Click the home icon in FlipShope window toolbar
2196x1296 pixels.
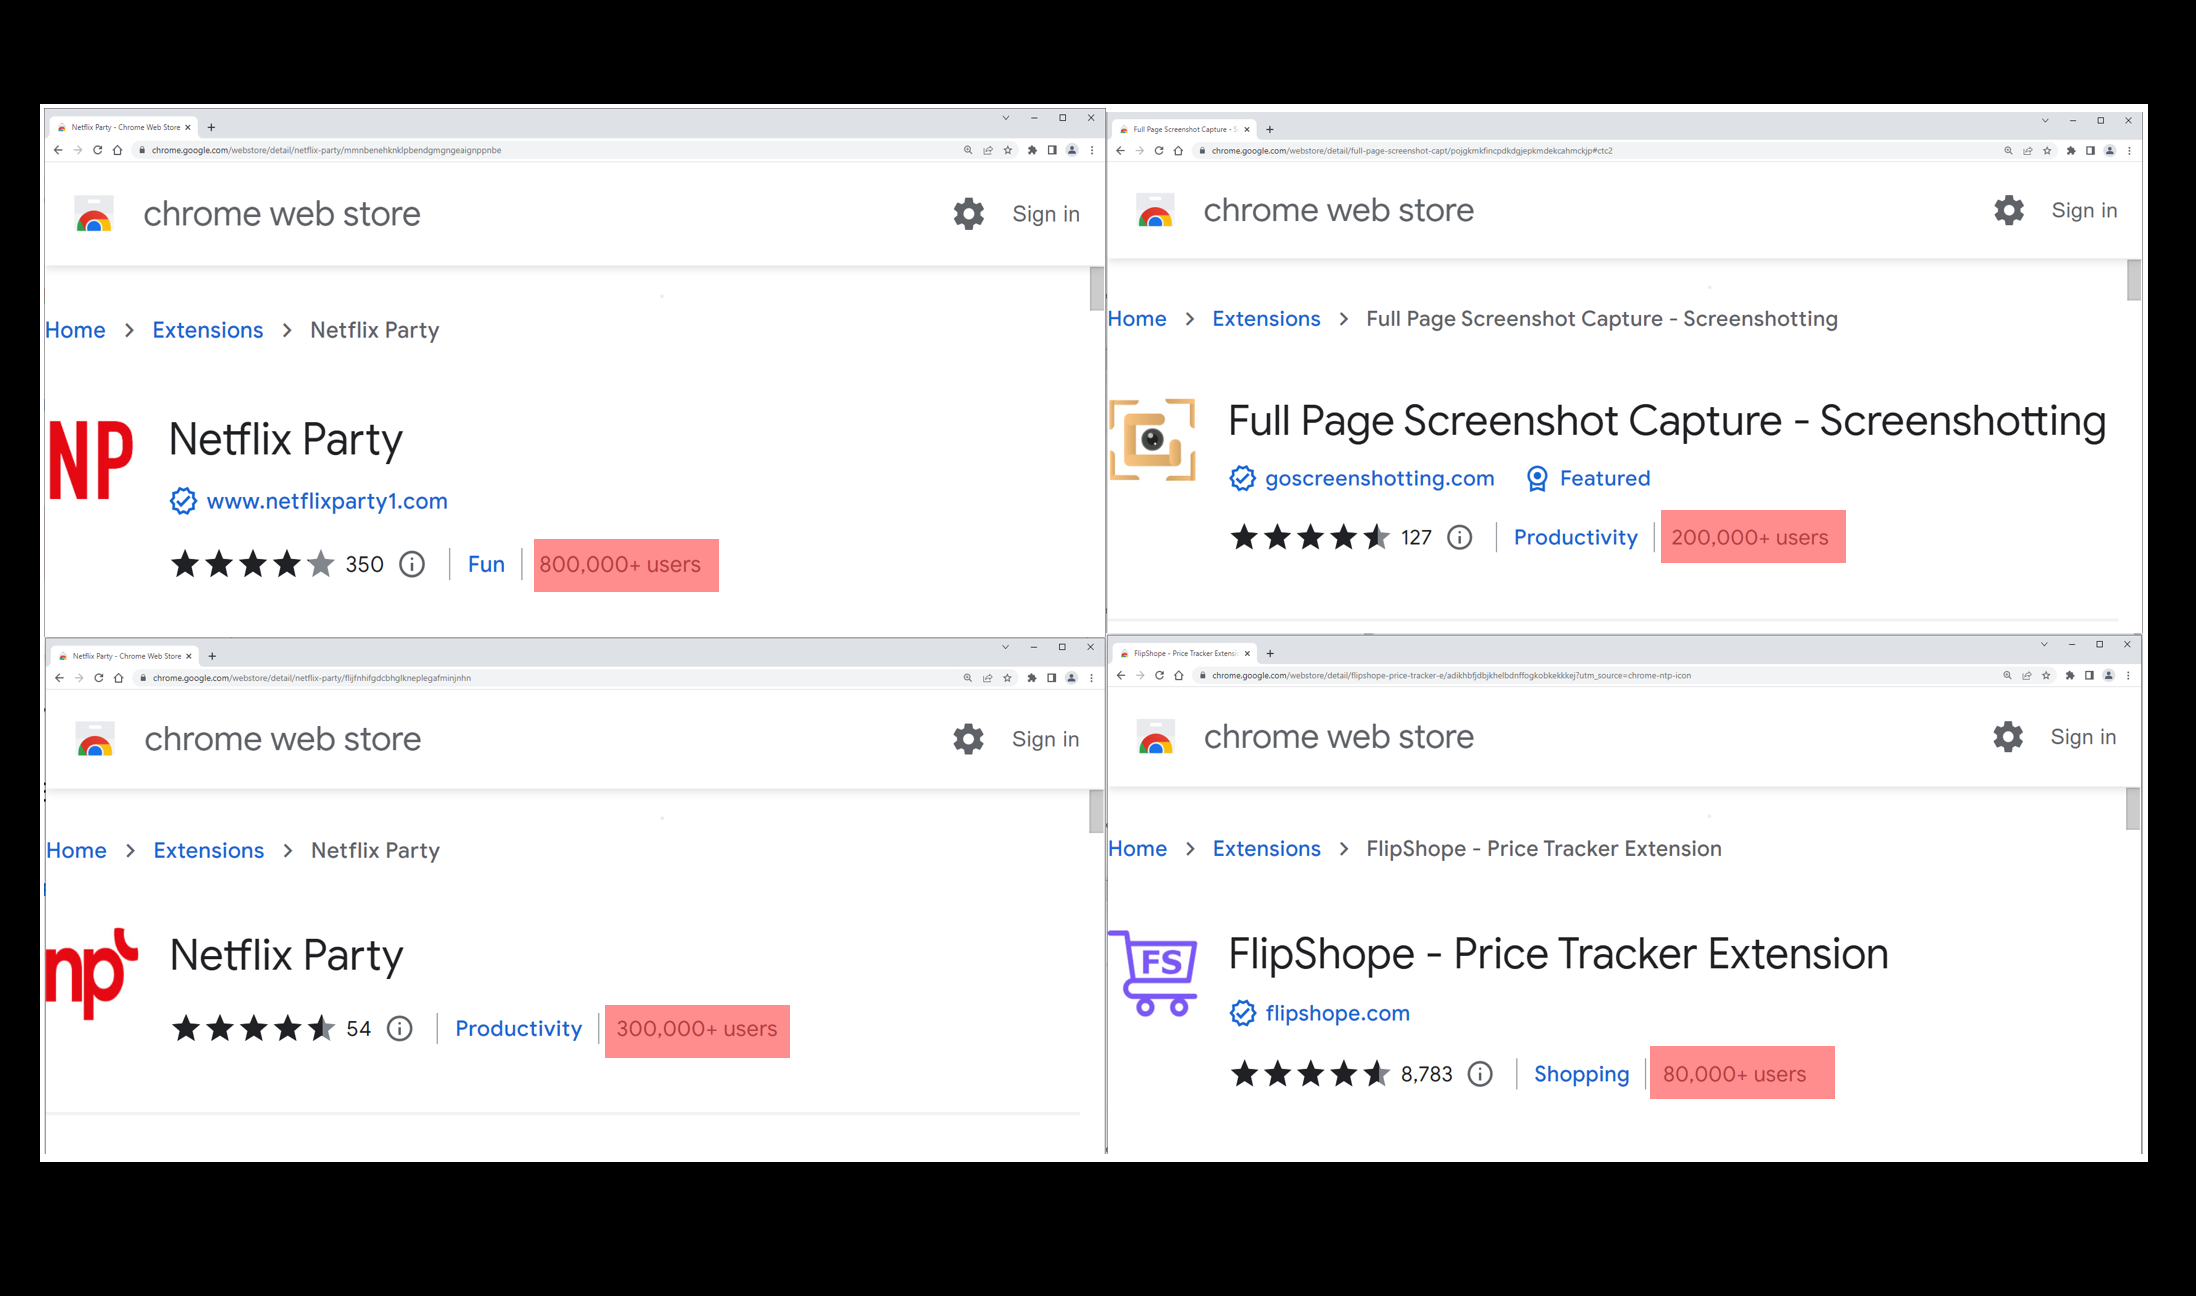[1179, 676]
